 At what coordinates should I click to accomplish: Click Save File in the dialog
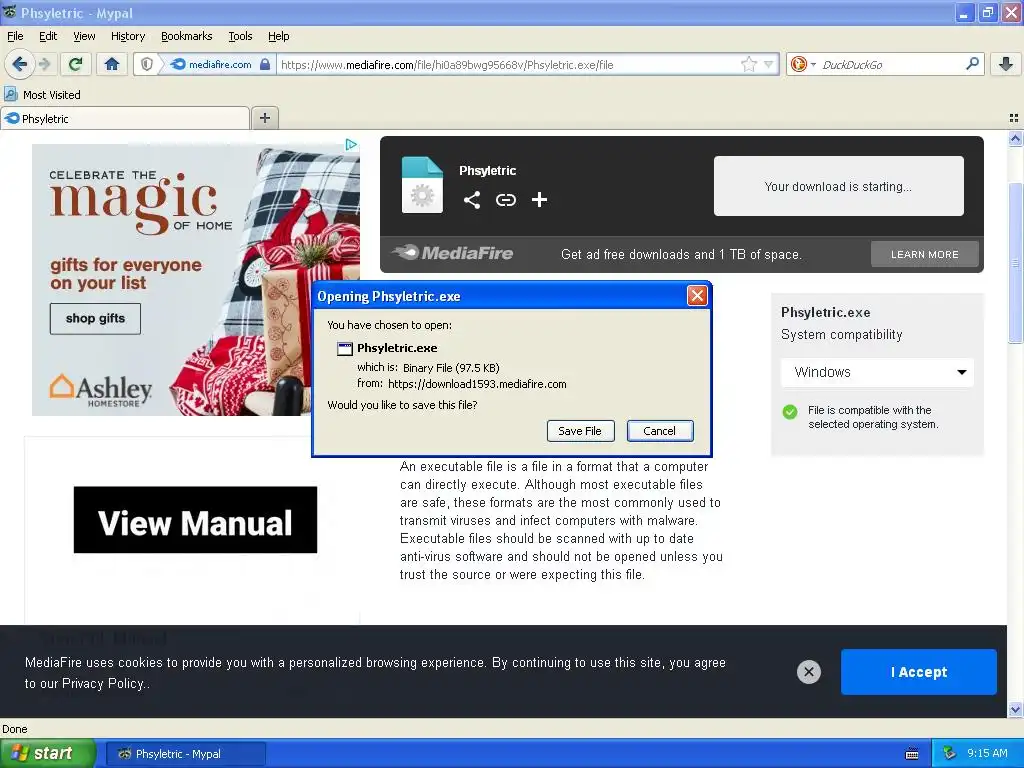click(580, 431)
